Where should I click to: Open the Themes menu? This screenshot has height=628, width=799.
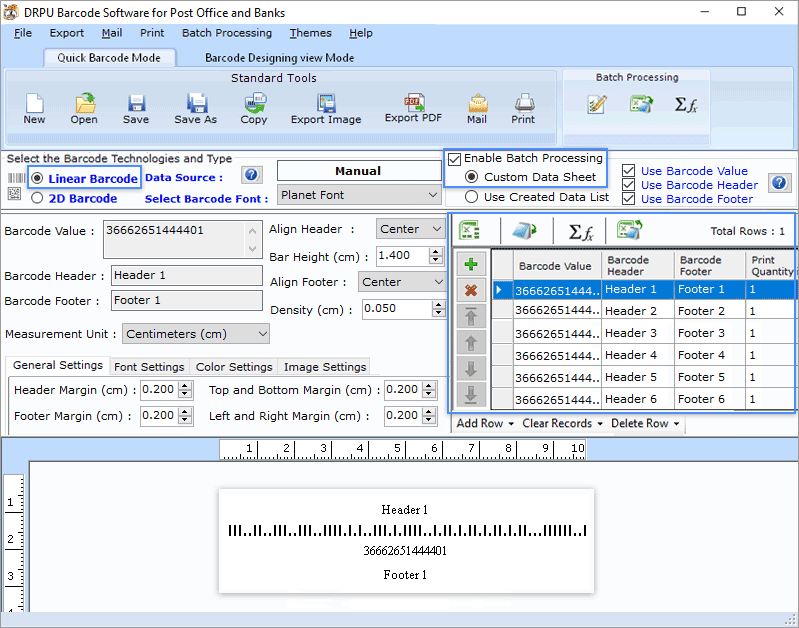click(310, 33)
